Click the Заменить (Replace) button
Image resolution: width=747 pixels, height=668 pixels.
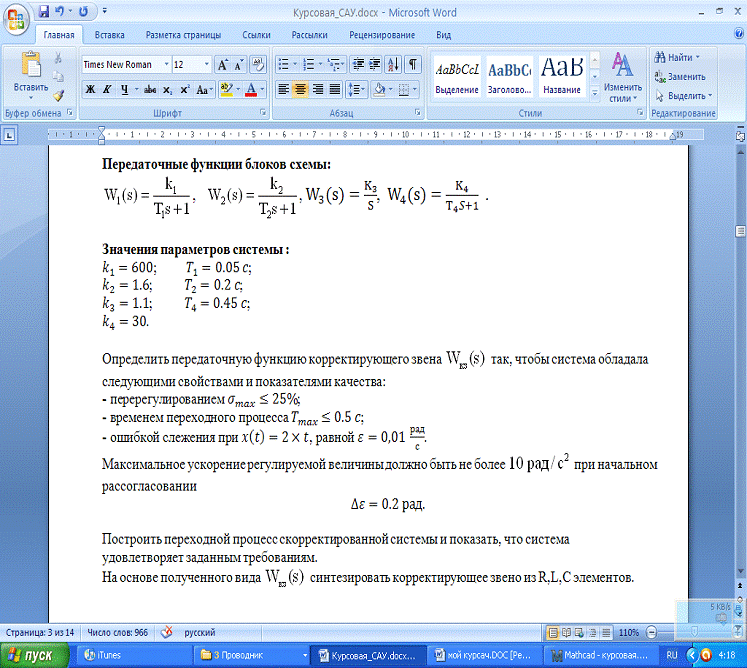[x=684, y=76]
